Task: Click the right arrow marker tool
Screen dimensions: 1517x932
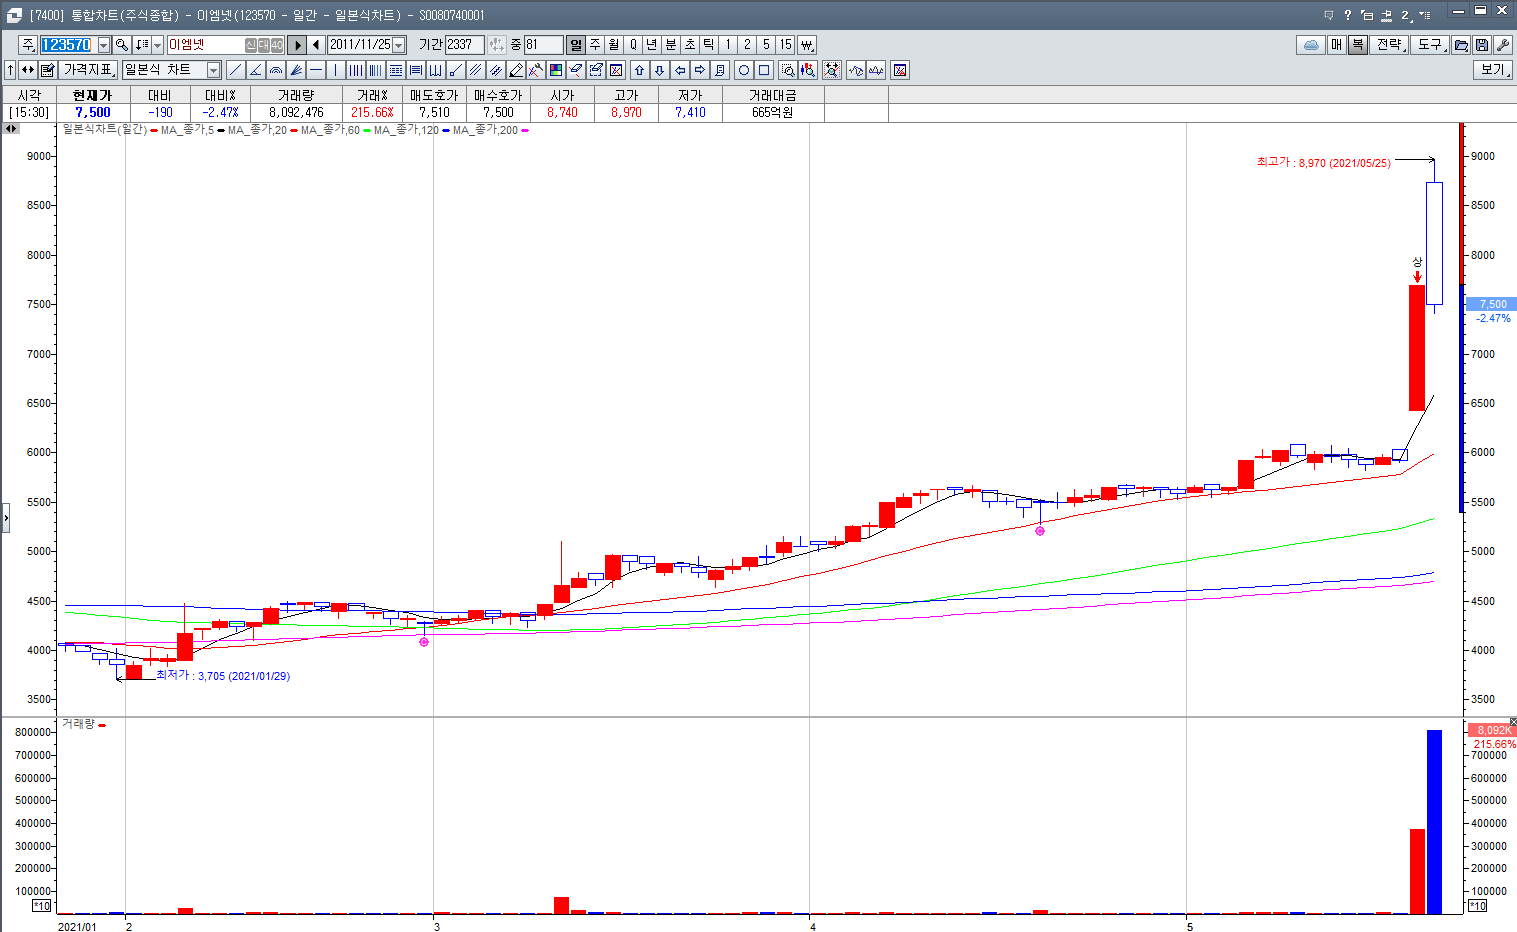Action: (x=700, y=70)
